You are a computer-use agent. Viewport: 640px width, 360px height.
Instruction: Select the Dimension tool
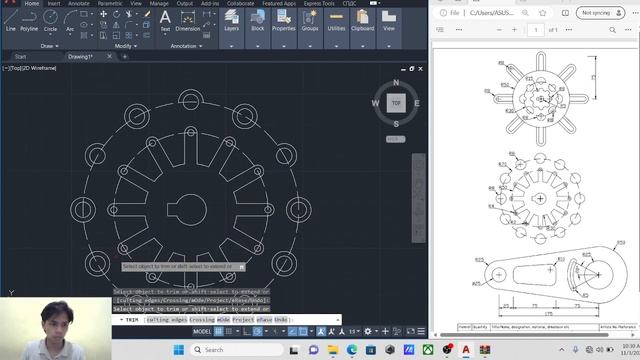click(188, 21)
